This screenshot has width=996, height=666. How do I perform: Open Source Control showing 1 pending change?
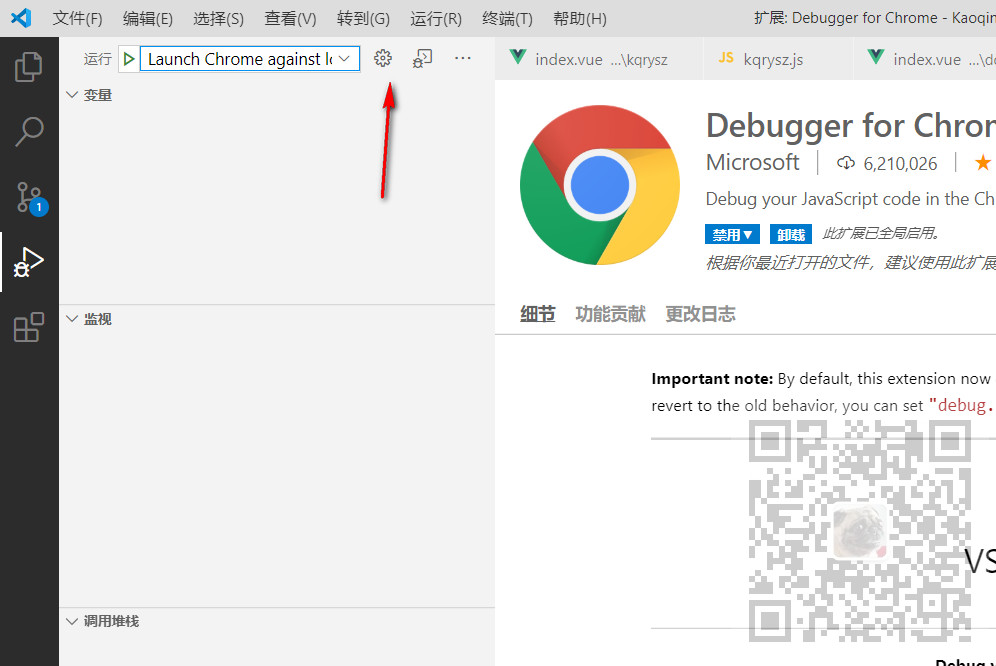[28, 197]
